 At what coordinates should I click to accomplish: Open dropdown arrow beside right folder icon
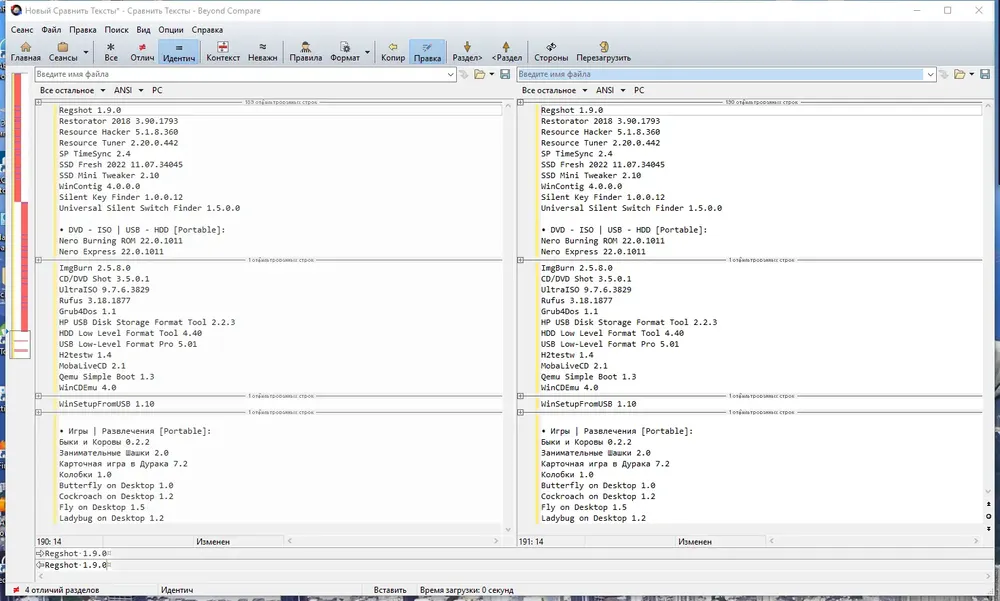point(972,75)
